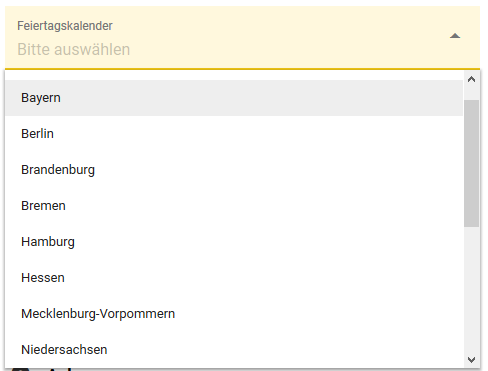Click the 'Bitte auswählen' placeholder text
Image resolution: width=488 pixels, height=371 pixels.
click(74, 49)
